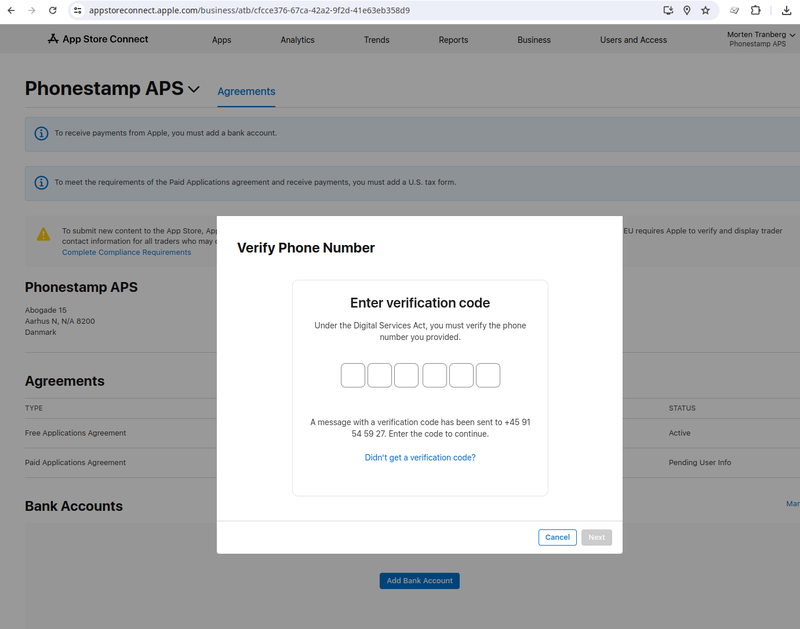Click the fourth verification code digit box

(435, 375)
